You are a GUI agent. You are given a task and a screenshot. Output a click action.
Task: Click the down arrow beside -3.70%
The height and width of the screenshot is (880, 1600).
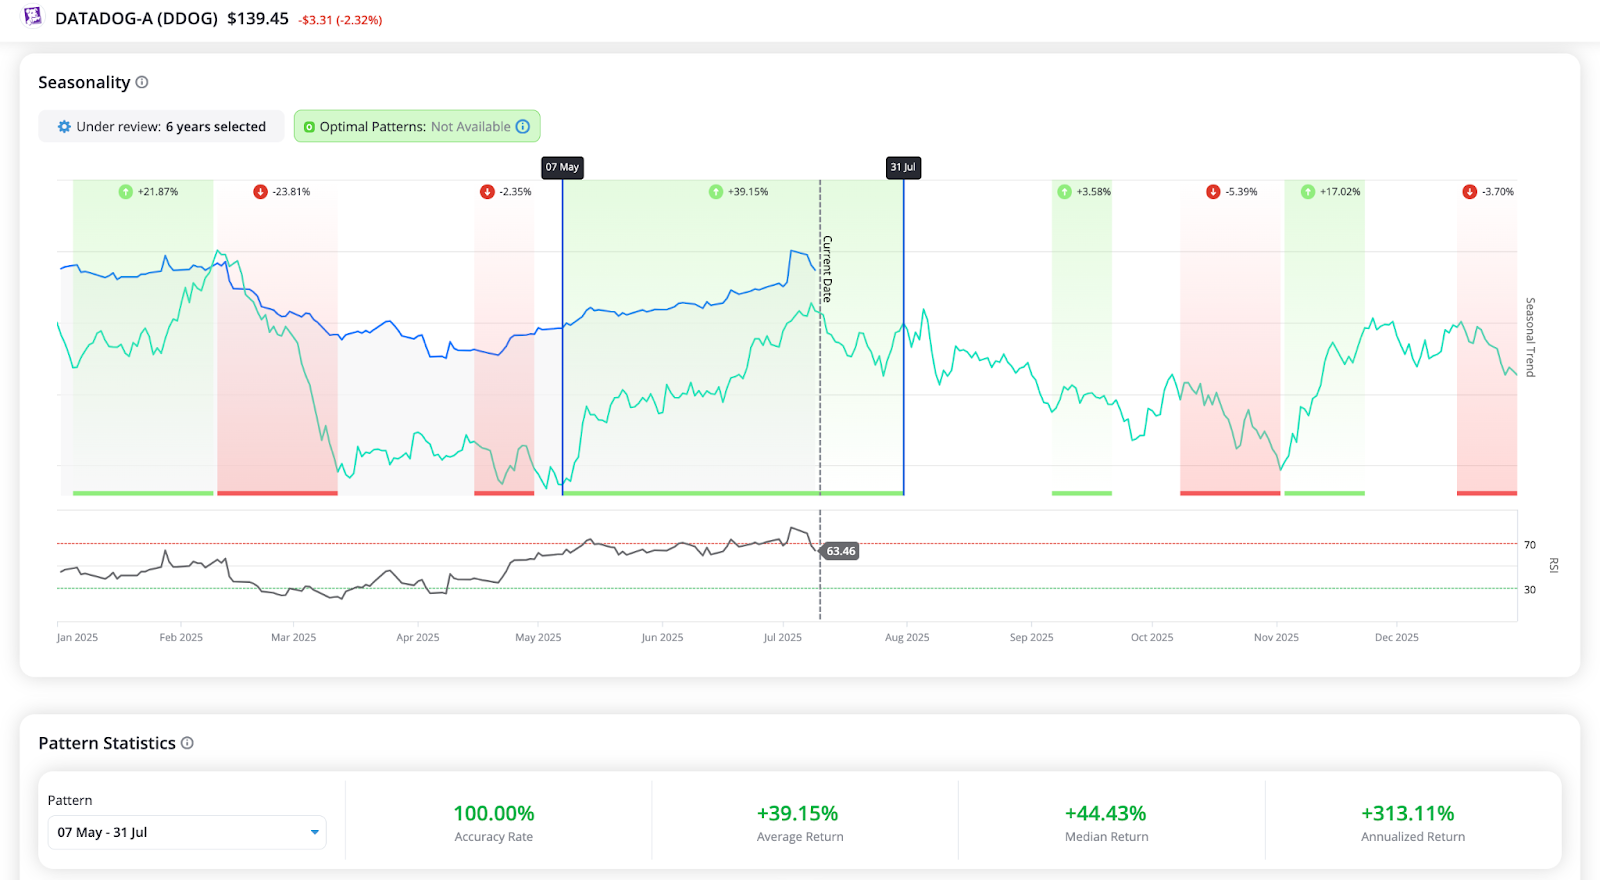pyautogui.click(x=1470, y=192)
